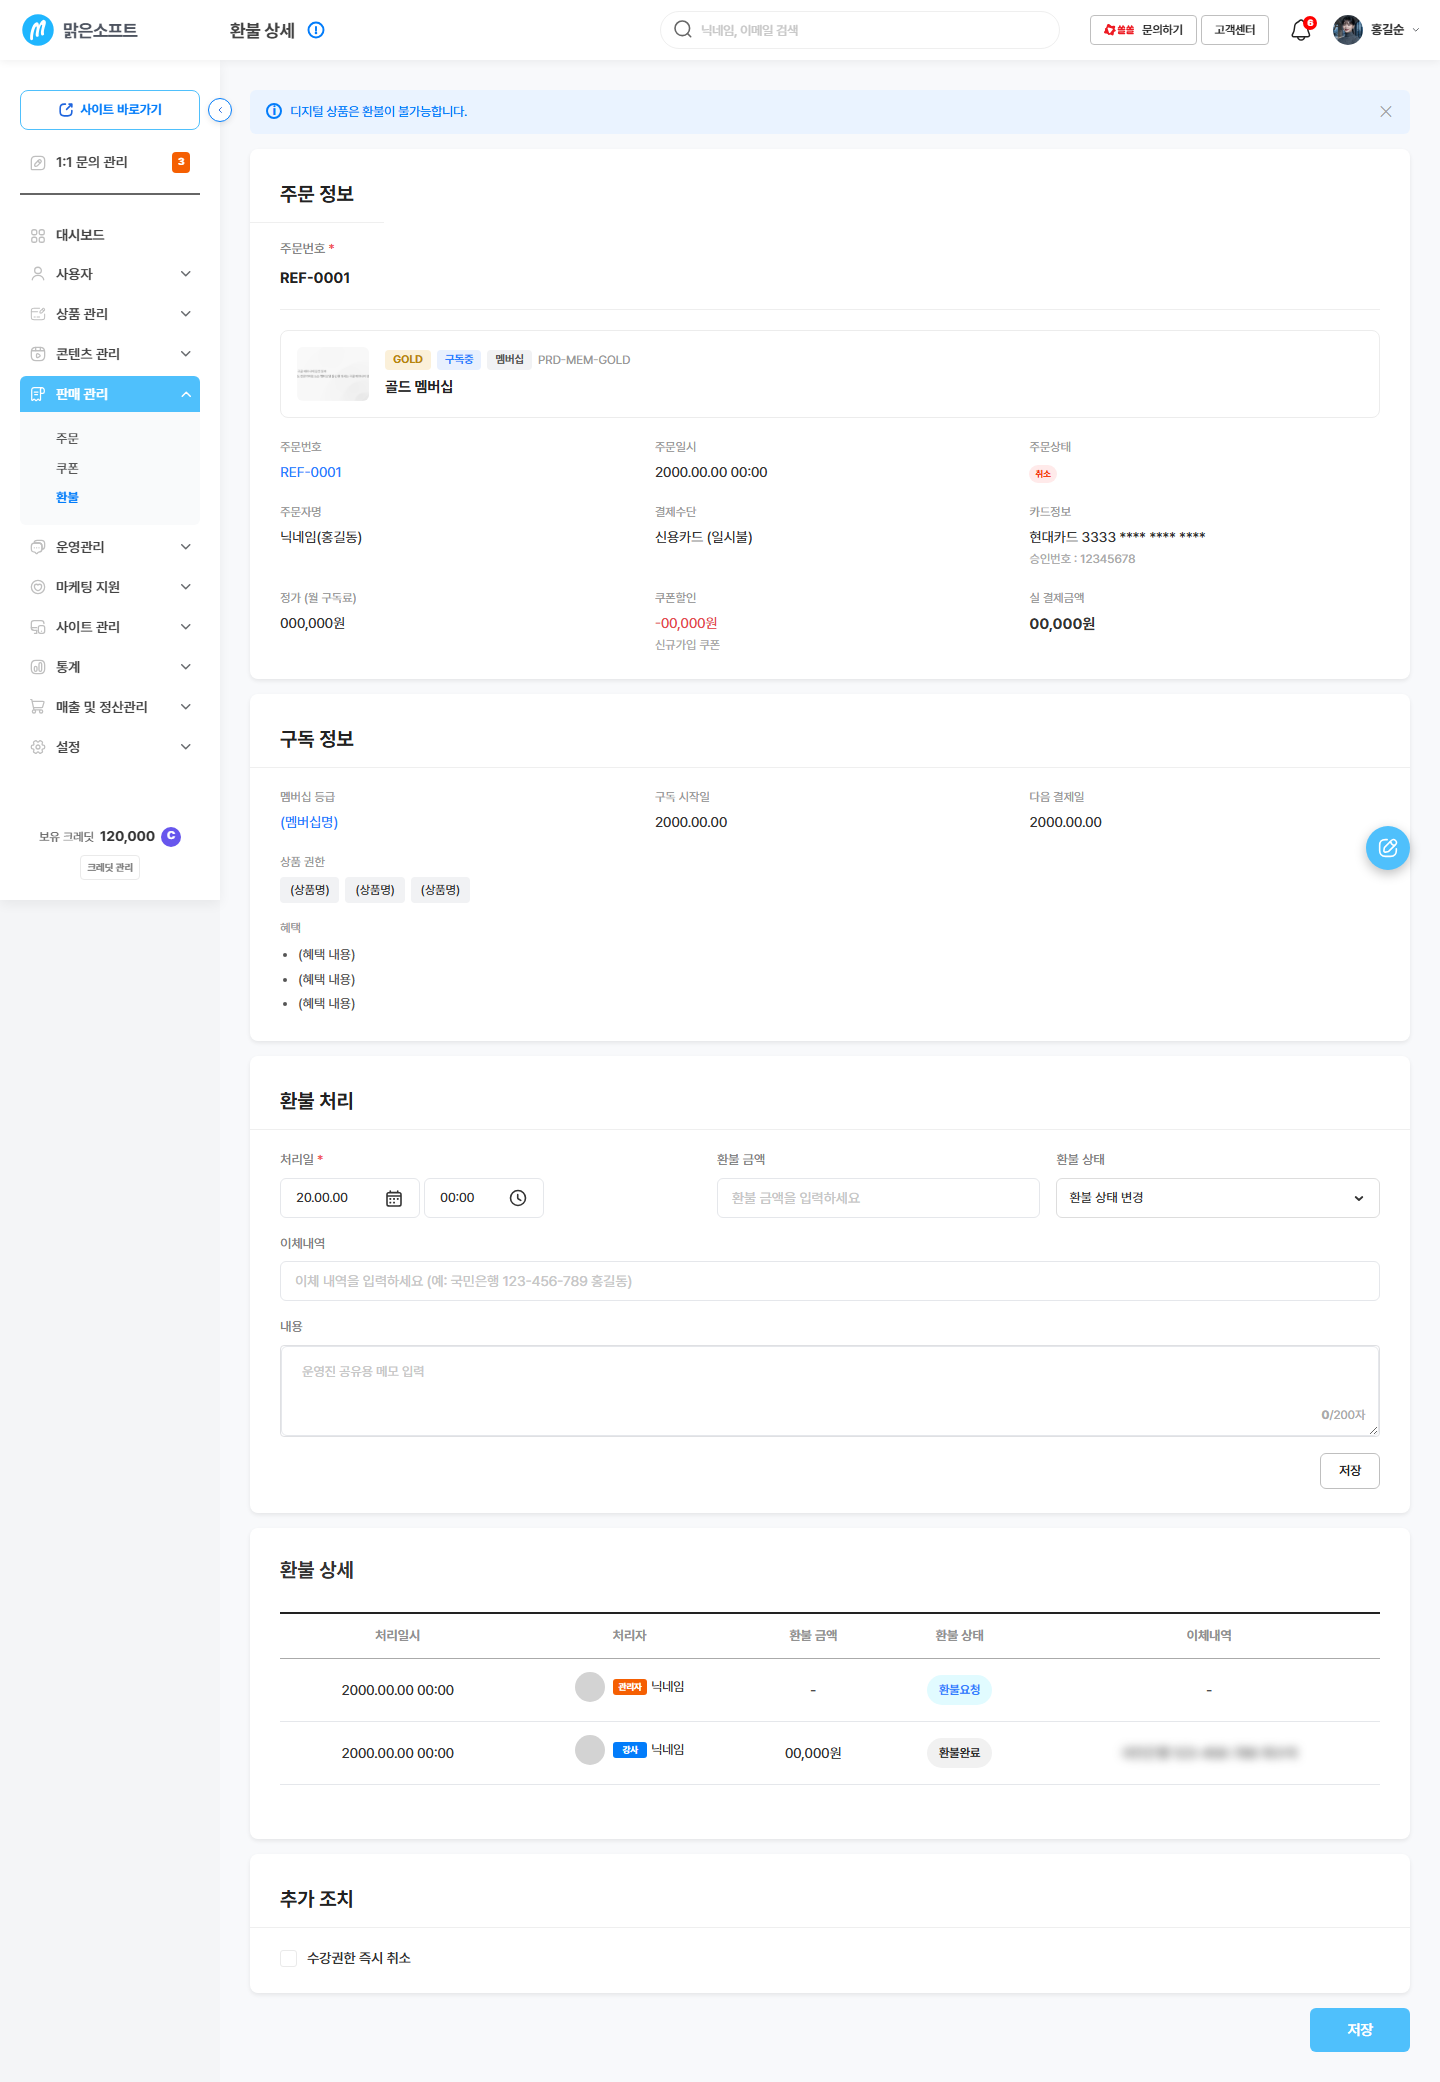Click the credit coin icon beside 120,000
The width and height of the screenshot is (1440, 2082).
tap(171, 836)
